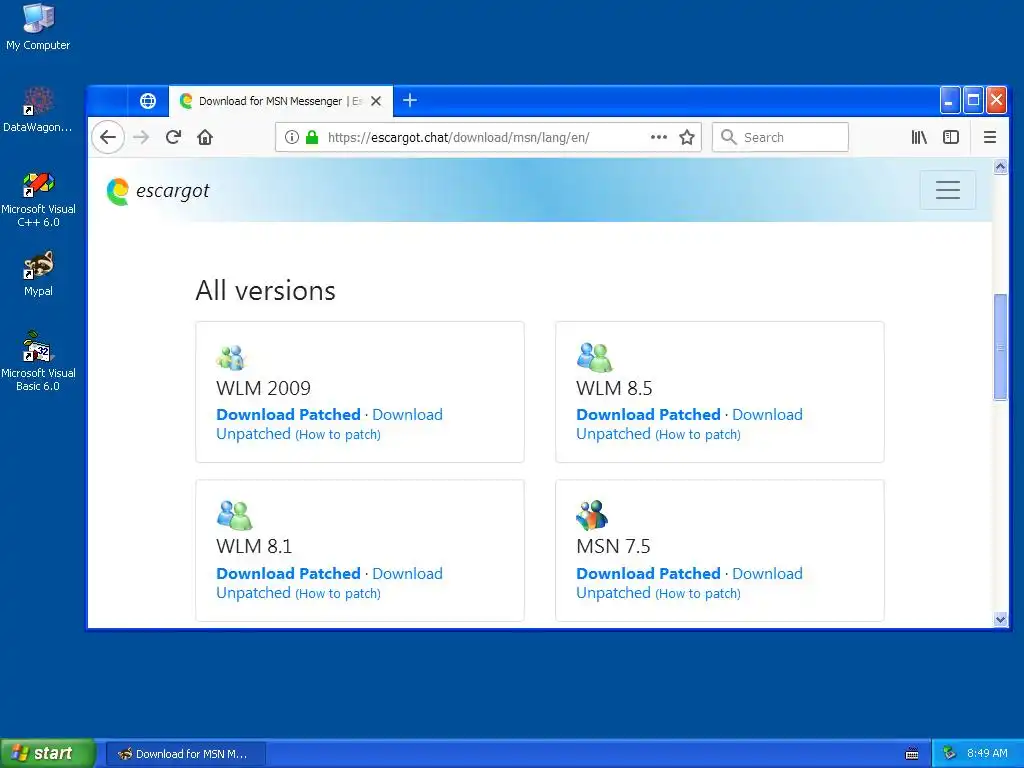This screenshot has height=768, width=1024.
Task: Click the WLM 2009 title text
Action: coord(264,388)
